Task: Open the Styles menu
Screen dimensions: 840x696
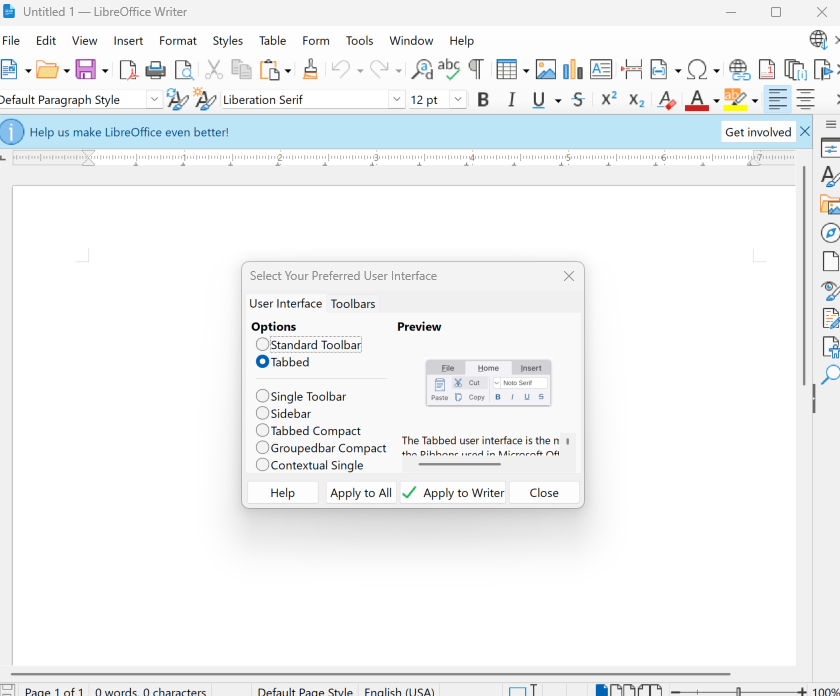Action: [228, 41]
